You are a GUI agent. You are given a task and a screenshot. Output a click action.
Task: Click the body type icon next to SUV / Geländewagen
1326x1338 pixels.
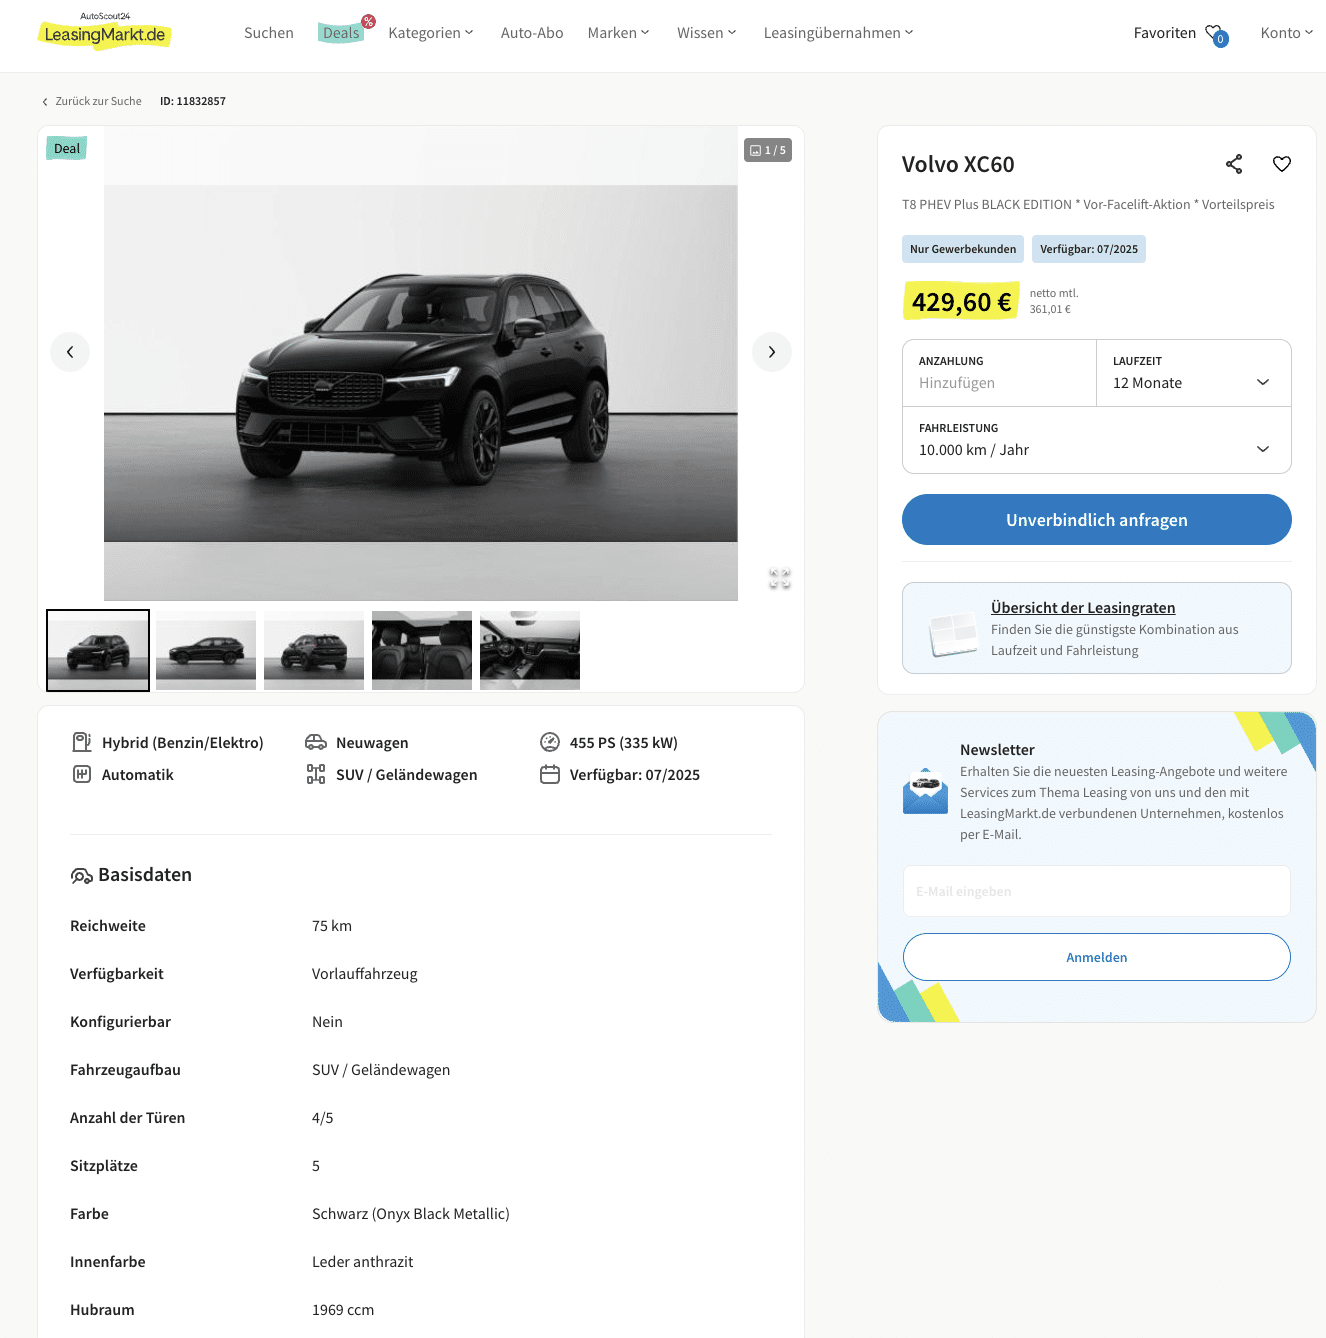(x=316, y=774)
